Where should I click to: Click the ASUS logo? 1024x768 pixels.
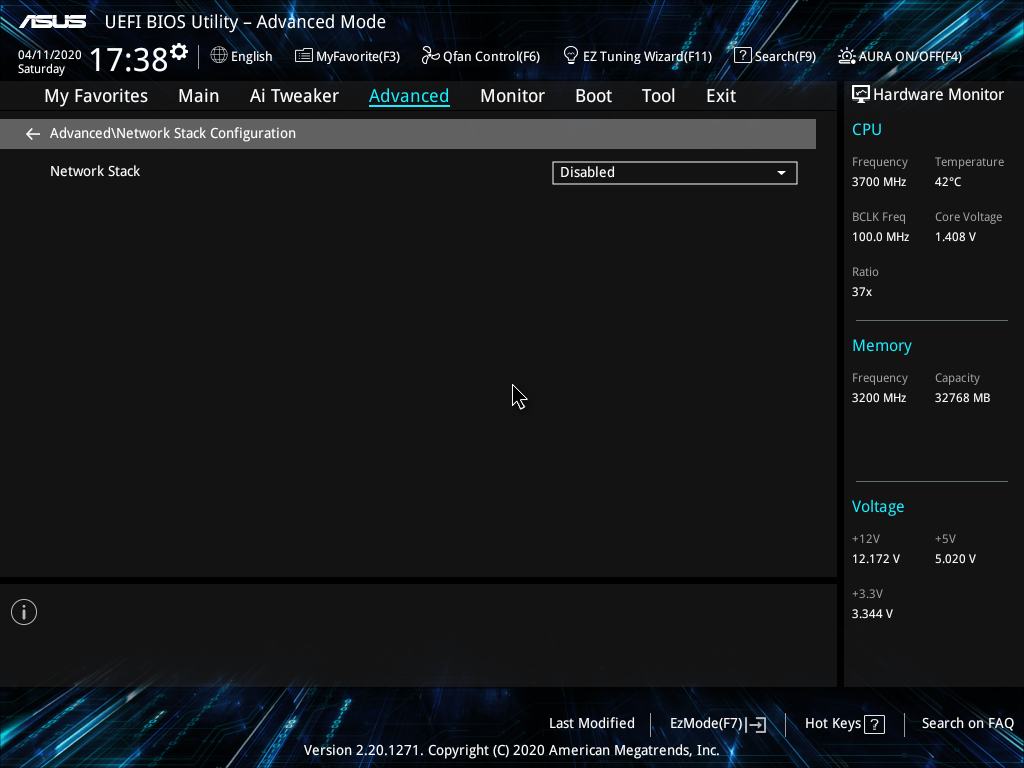[53, 22]
